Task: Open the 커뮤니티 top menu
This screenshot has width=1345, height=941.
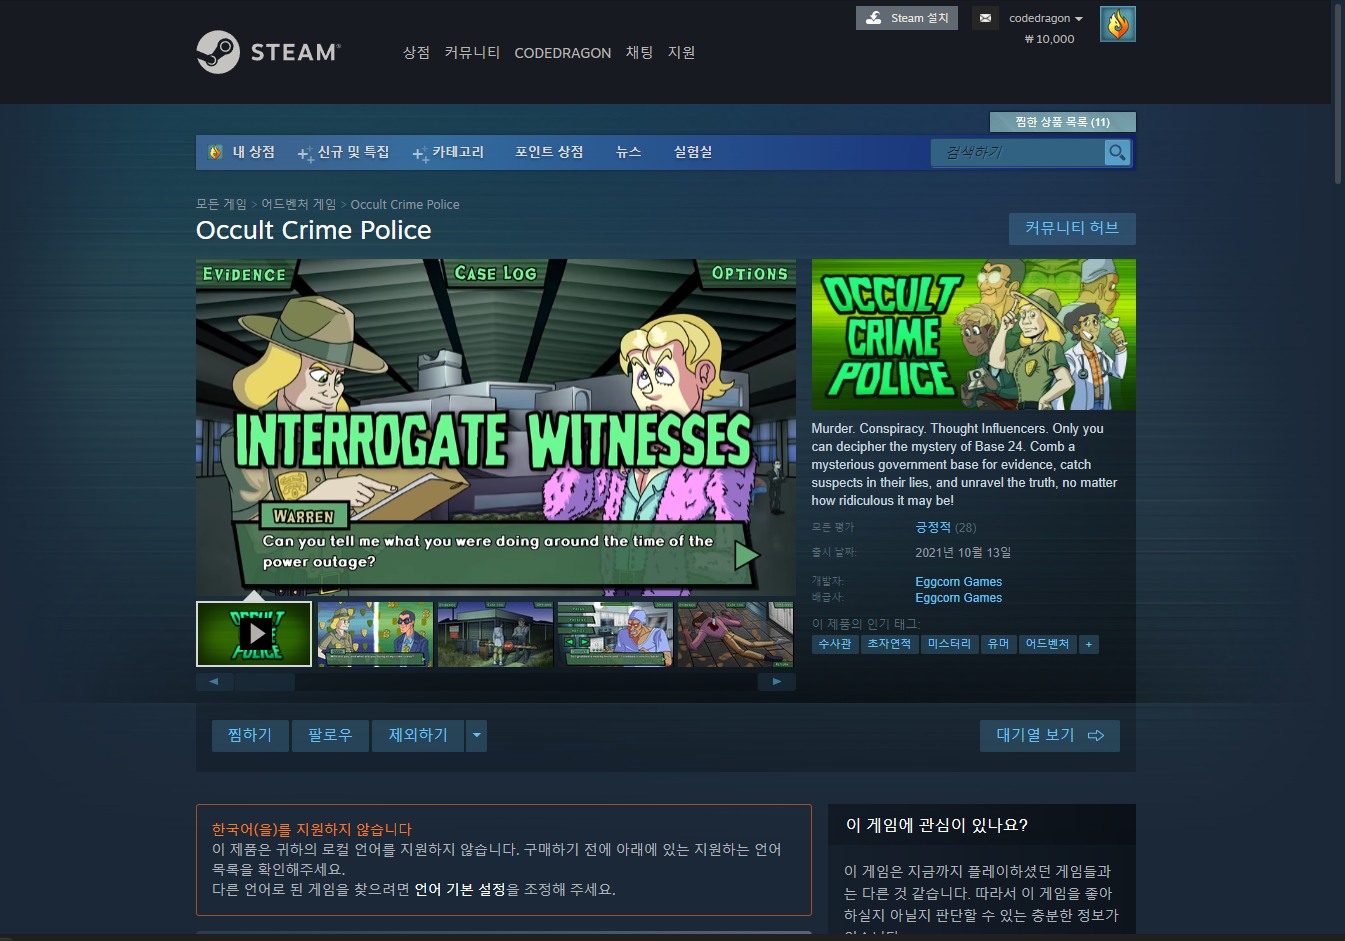Action: pyautogui.click(x=472, y=52)
